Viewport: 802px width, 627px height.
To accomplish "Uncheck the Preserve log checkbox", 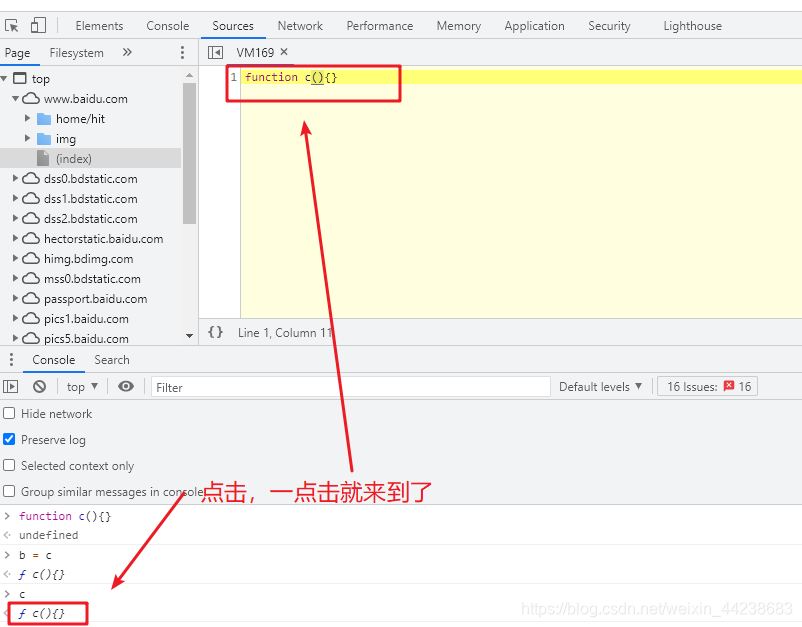I will [x=9, y=439].
